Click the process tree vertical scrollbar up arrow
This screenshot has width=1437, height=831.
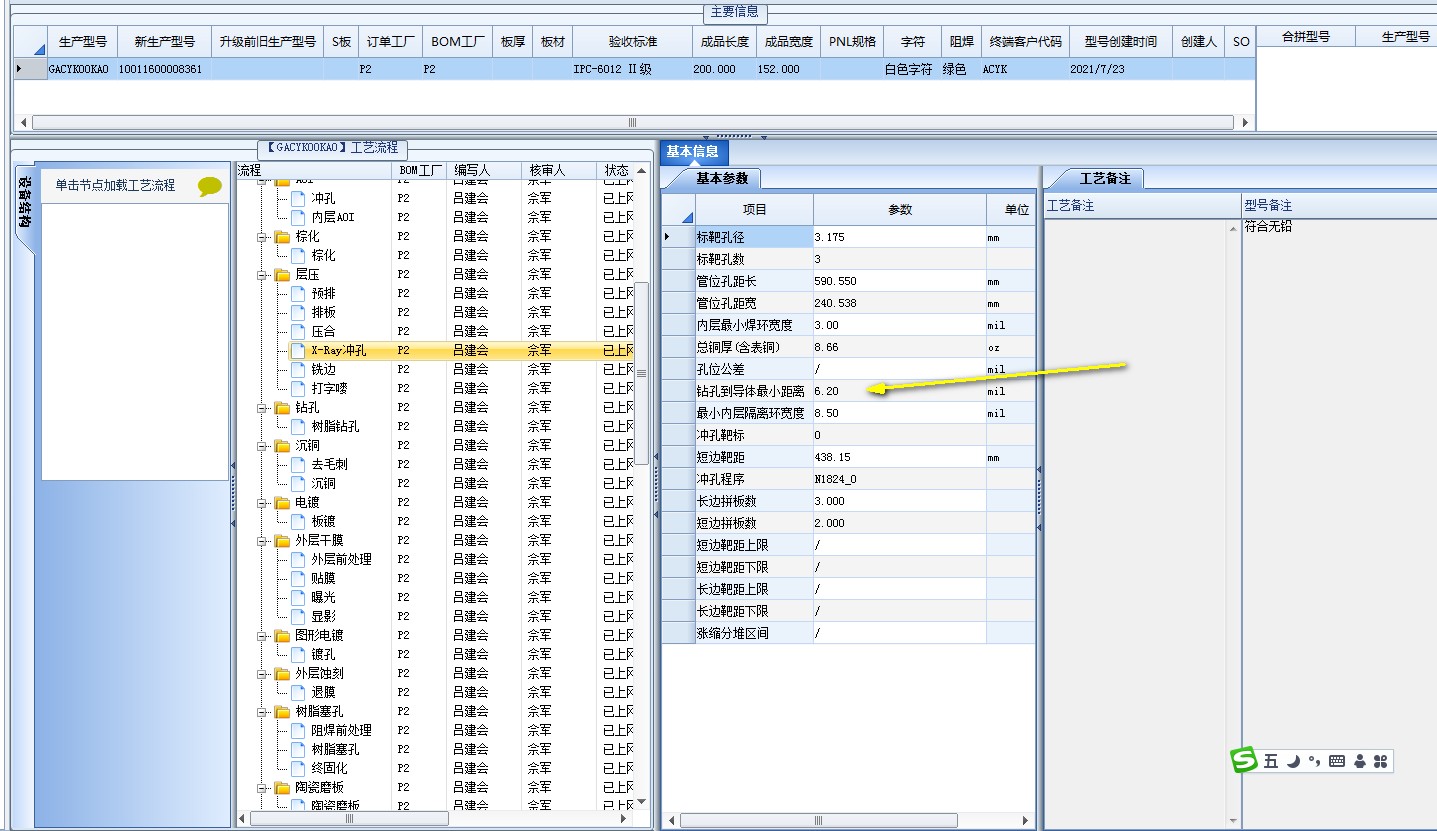pyautogui.click(x=642, y=171)
